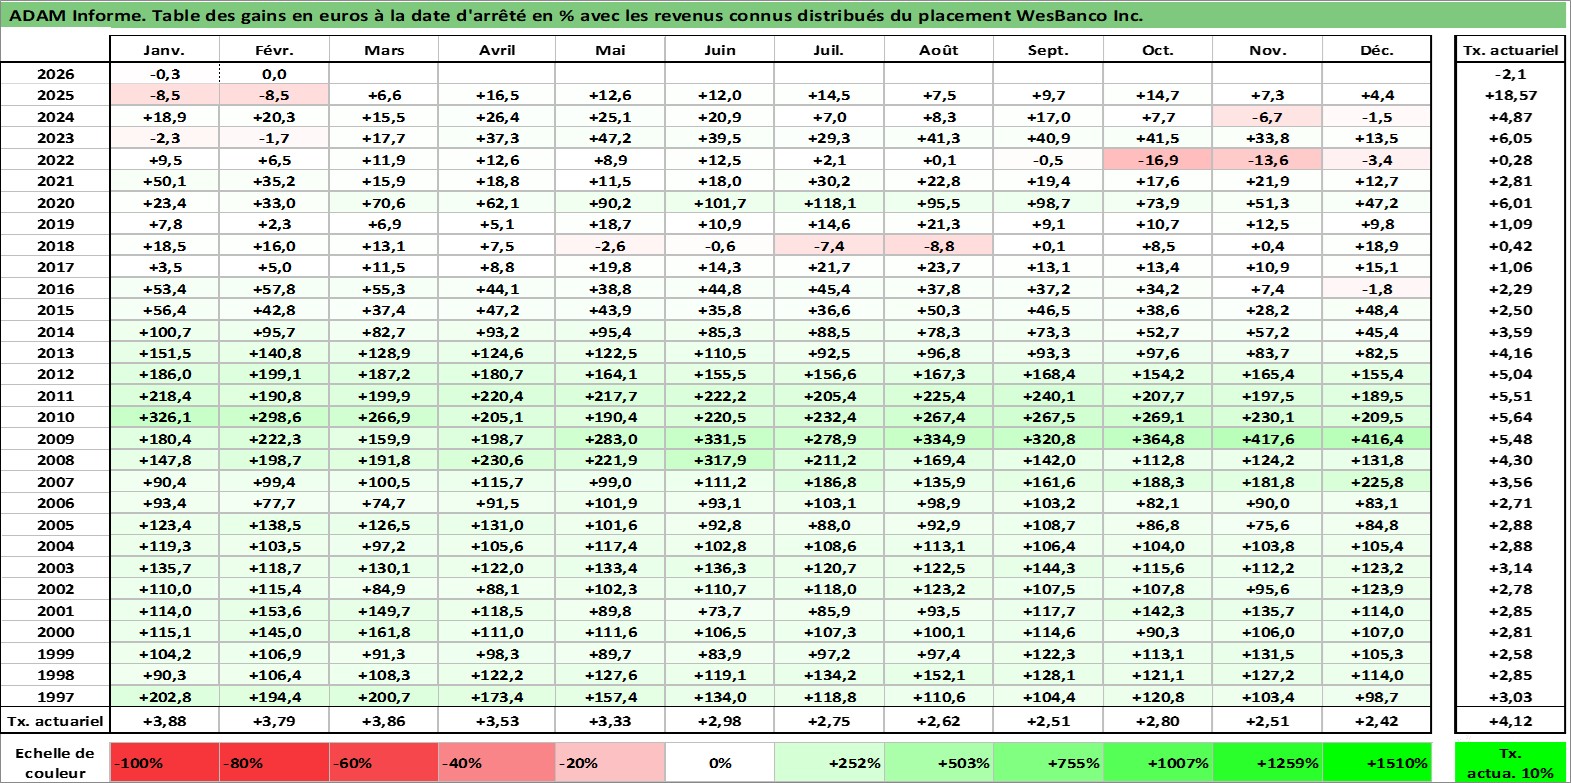Click the January actuarial rate +3,88

click(x=164, y=721)
